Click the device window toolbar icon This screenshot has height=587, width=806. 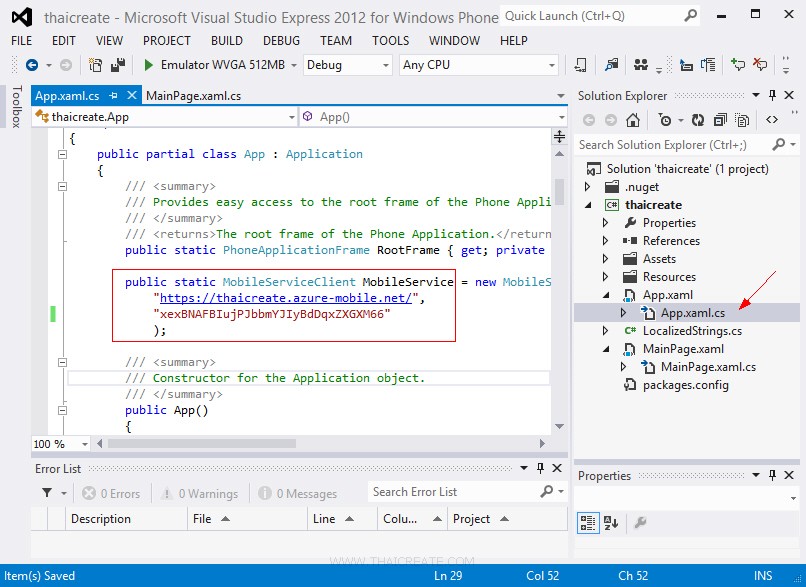(x=580, y=65)
